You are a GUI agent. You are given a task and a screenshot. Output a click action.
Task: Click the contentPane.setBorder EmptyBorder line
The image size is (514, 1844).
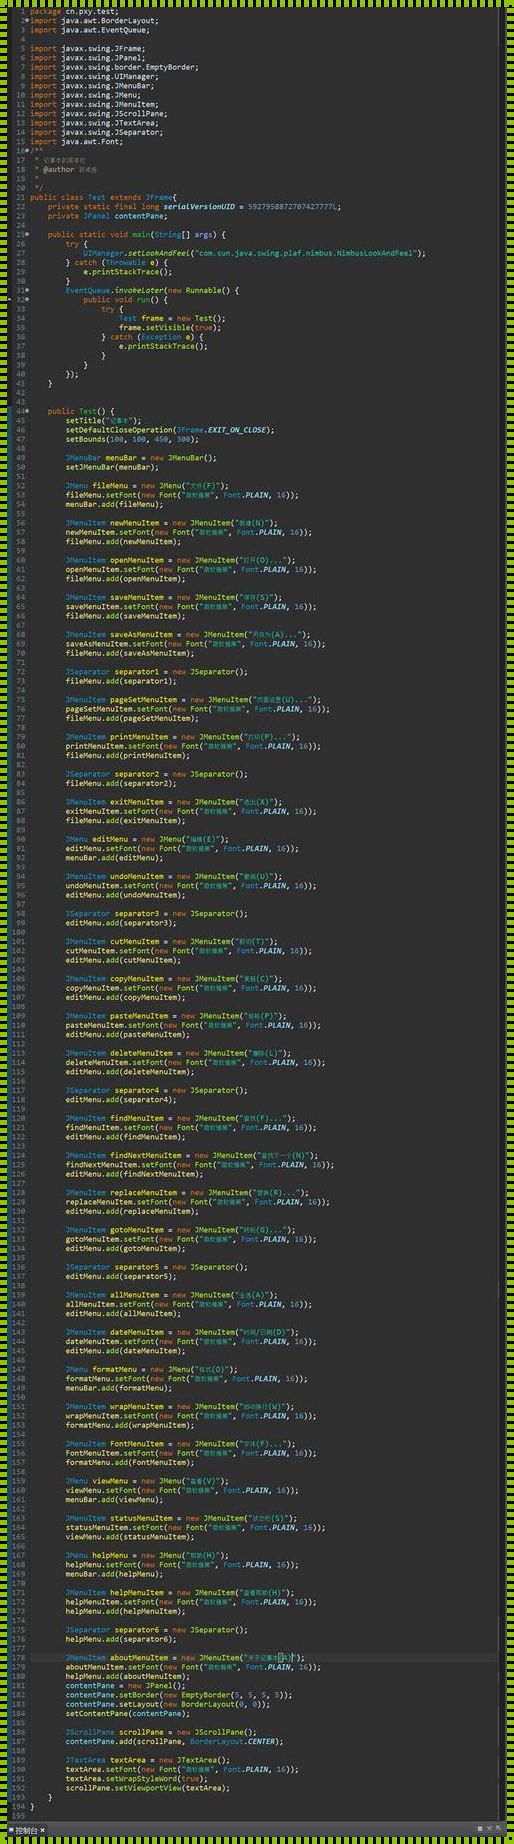[179, 1695]
